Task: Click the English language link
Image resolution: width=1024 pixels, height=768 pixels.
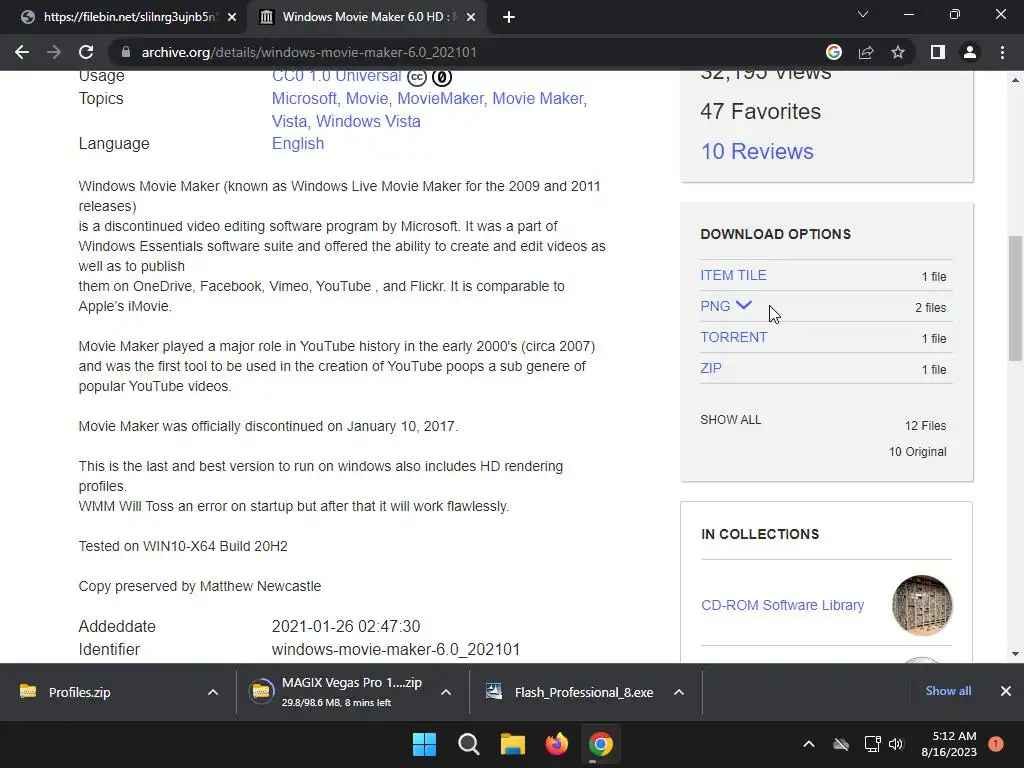Action: (x=298, y=144)
